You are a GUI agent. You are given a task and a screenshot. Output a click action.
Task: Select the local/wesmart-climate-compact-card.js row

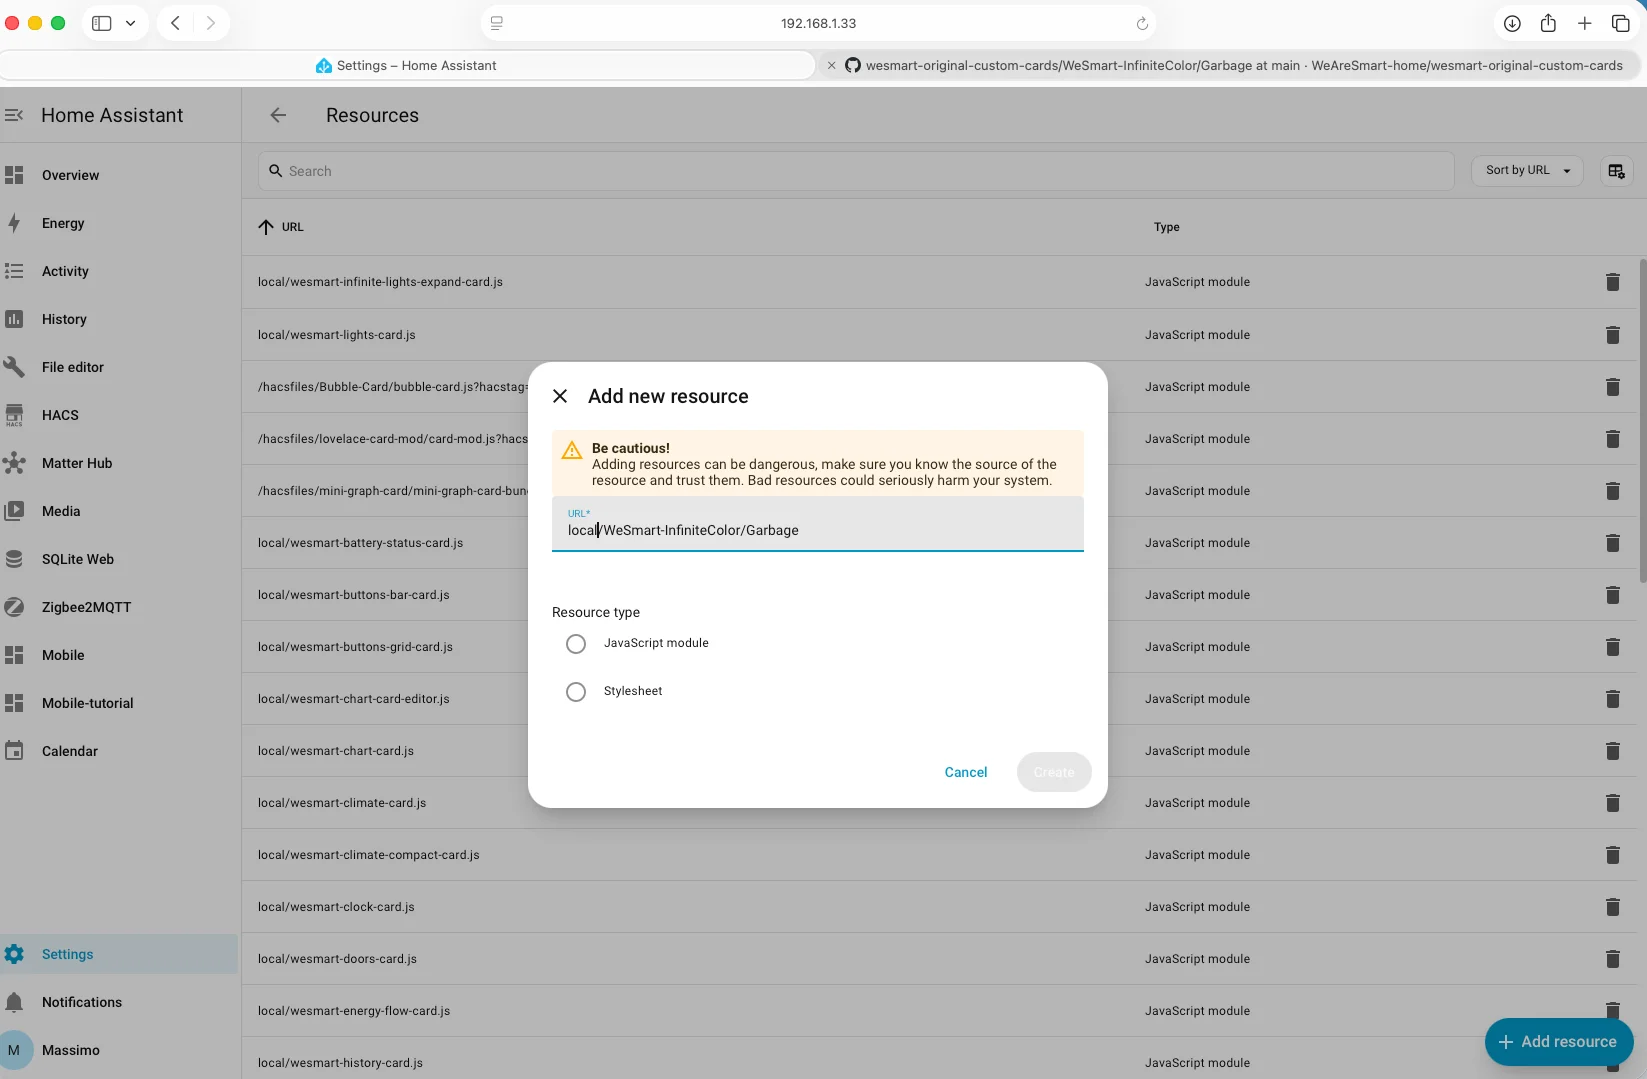tap(940, 855)
